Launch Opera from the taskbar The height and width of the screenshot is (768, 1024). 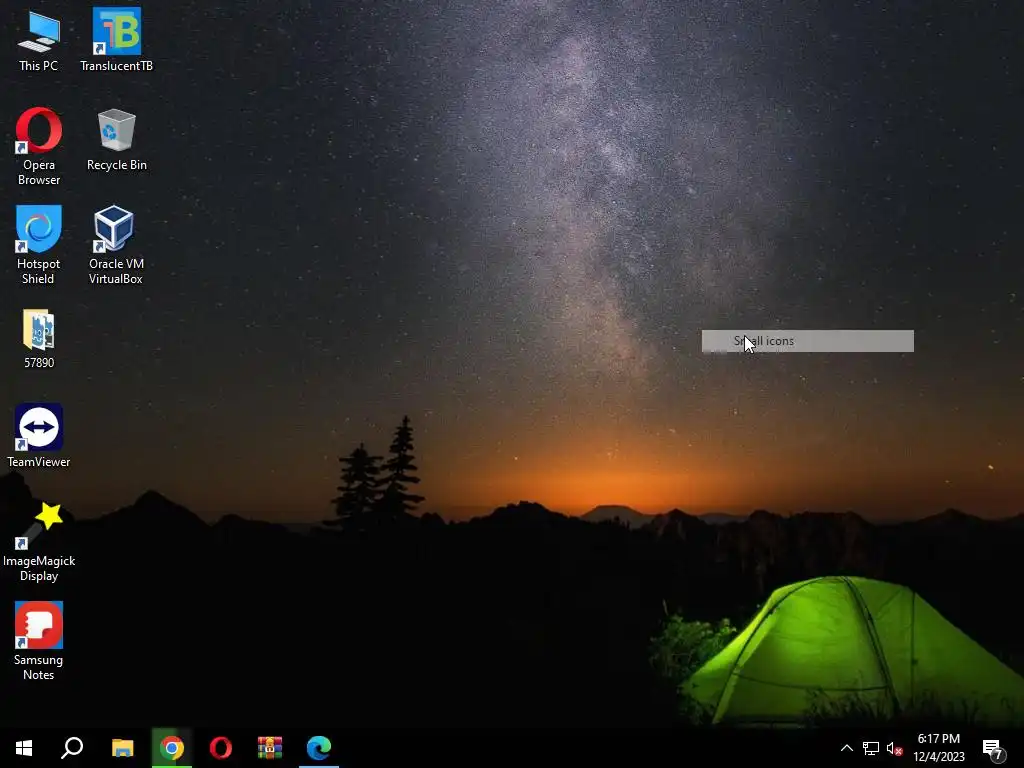point(221,748)
